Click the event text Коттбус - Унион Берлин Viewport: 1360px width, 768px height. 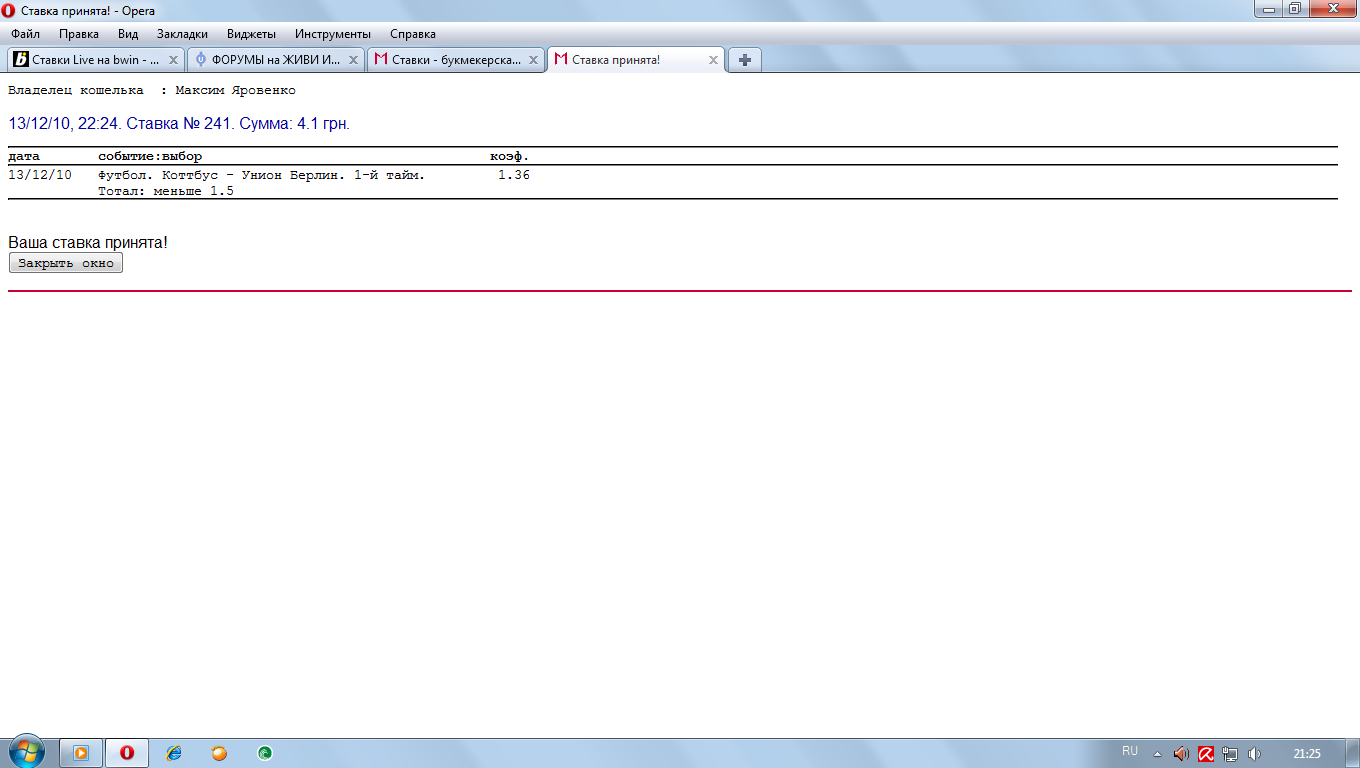click(254, 175)
